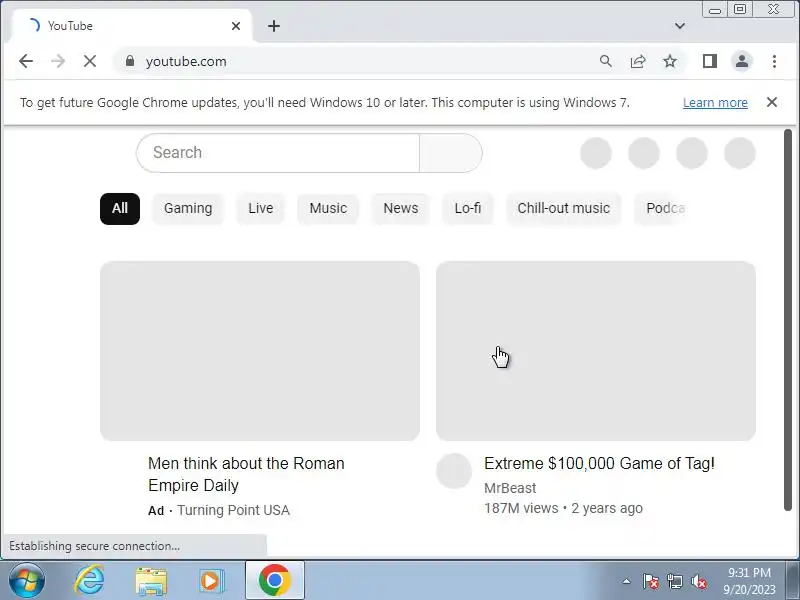Select the Chill-out music filter chip
Viewport: 800px width, 600px height.
564,209
